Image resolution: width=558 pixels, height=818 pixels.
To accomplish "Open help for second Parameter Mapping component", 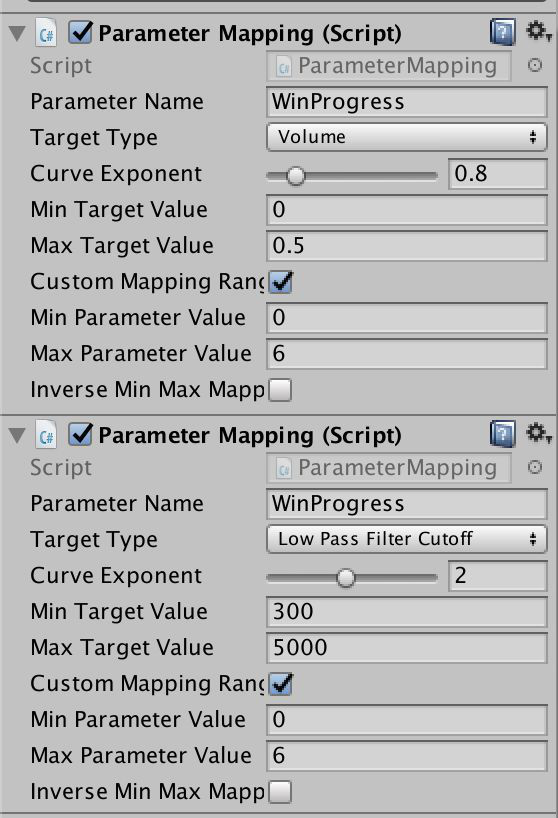I will (x=502, y=435).
